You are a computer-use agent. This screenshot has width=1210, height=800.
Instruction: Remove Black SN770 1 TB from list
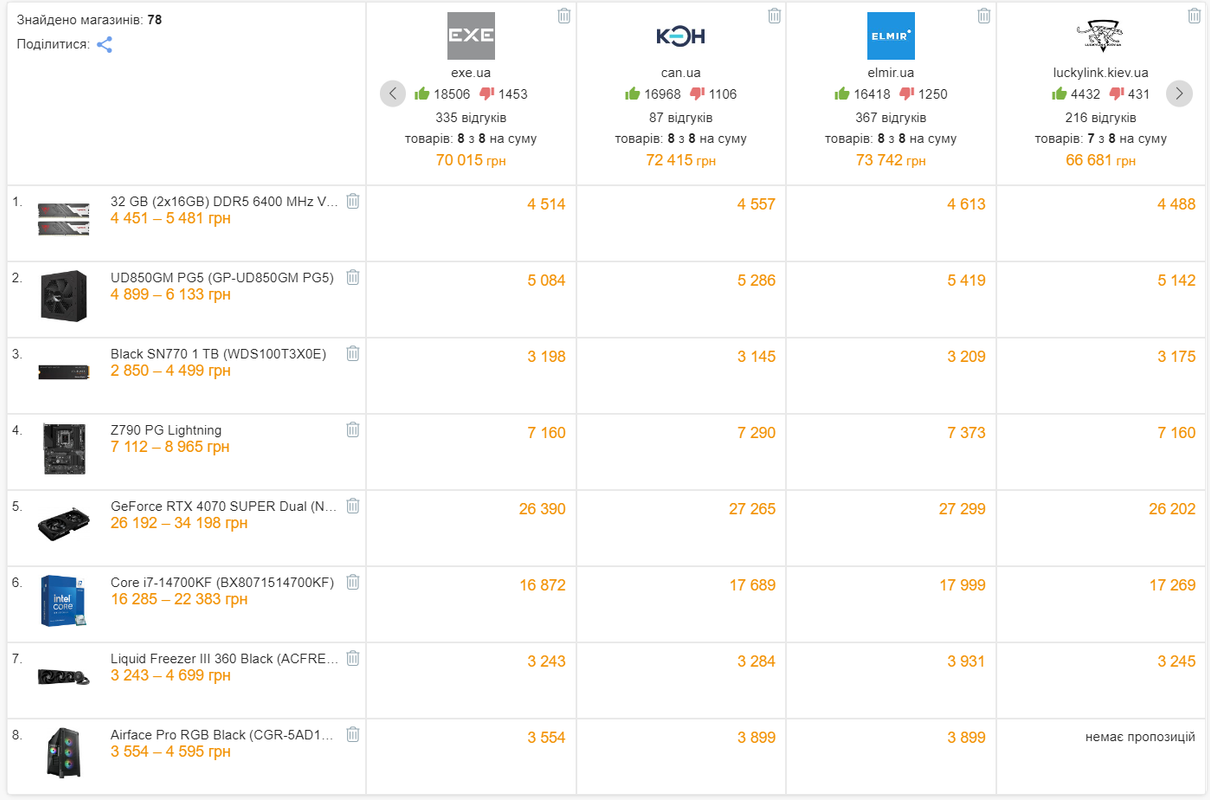353,353
